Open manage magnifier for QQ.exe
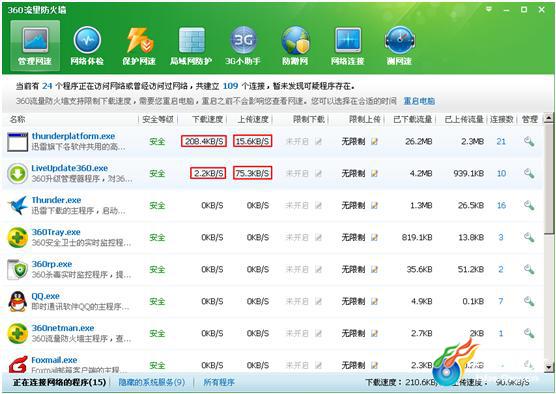This screenshot has height=394, width=556. 529,301
